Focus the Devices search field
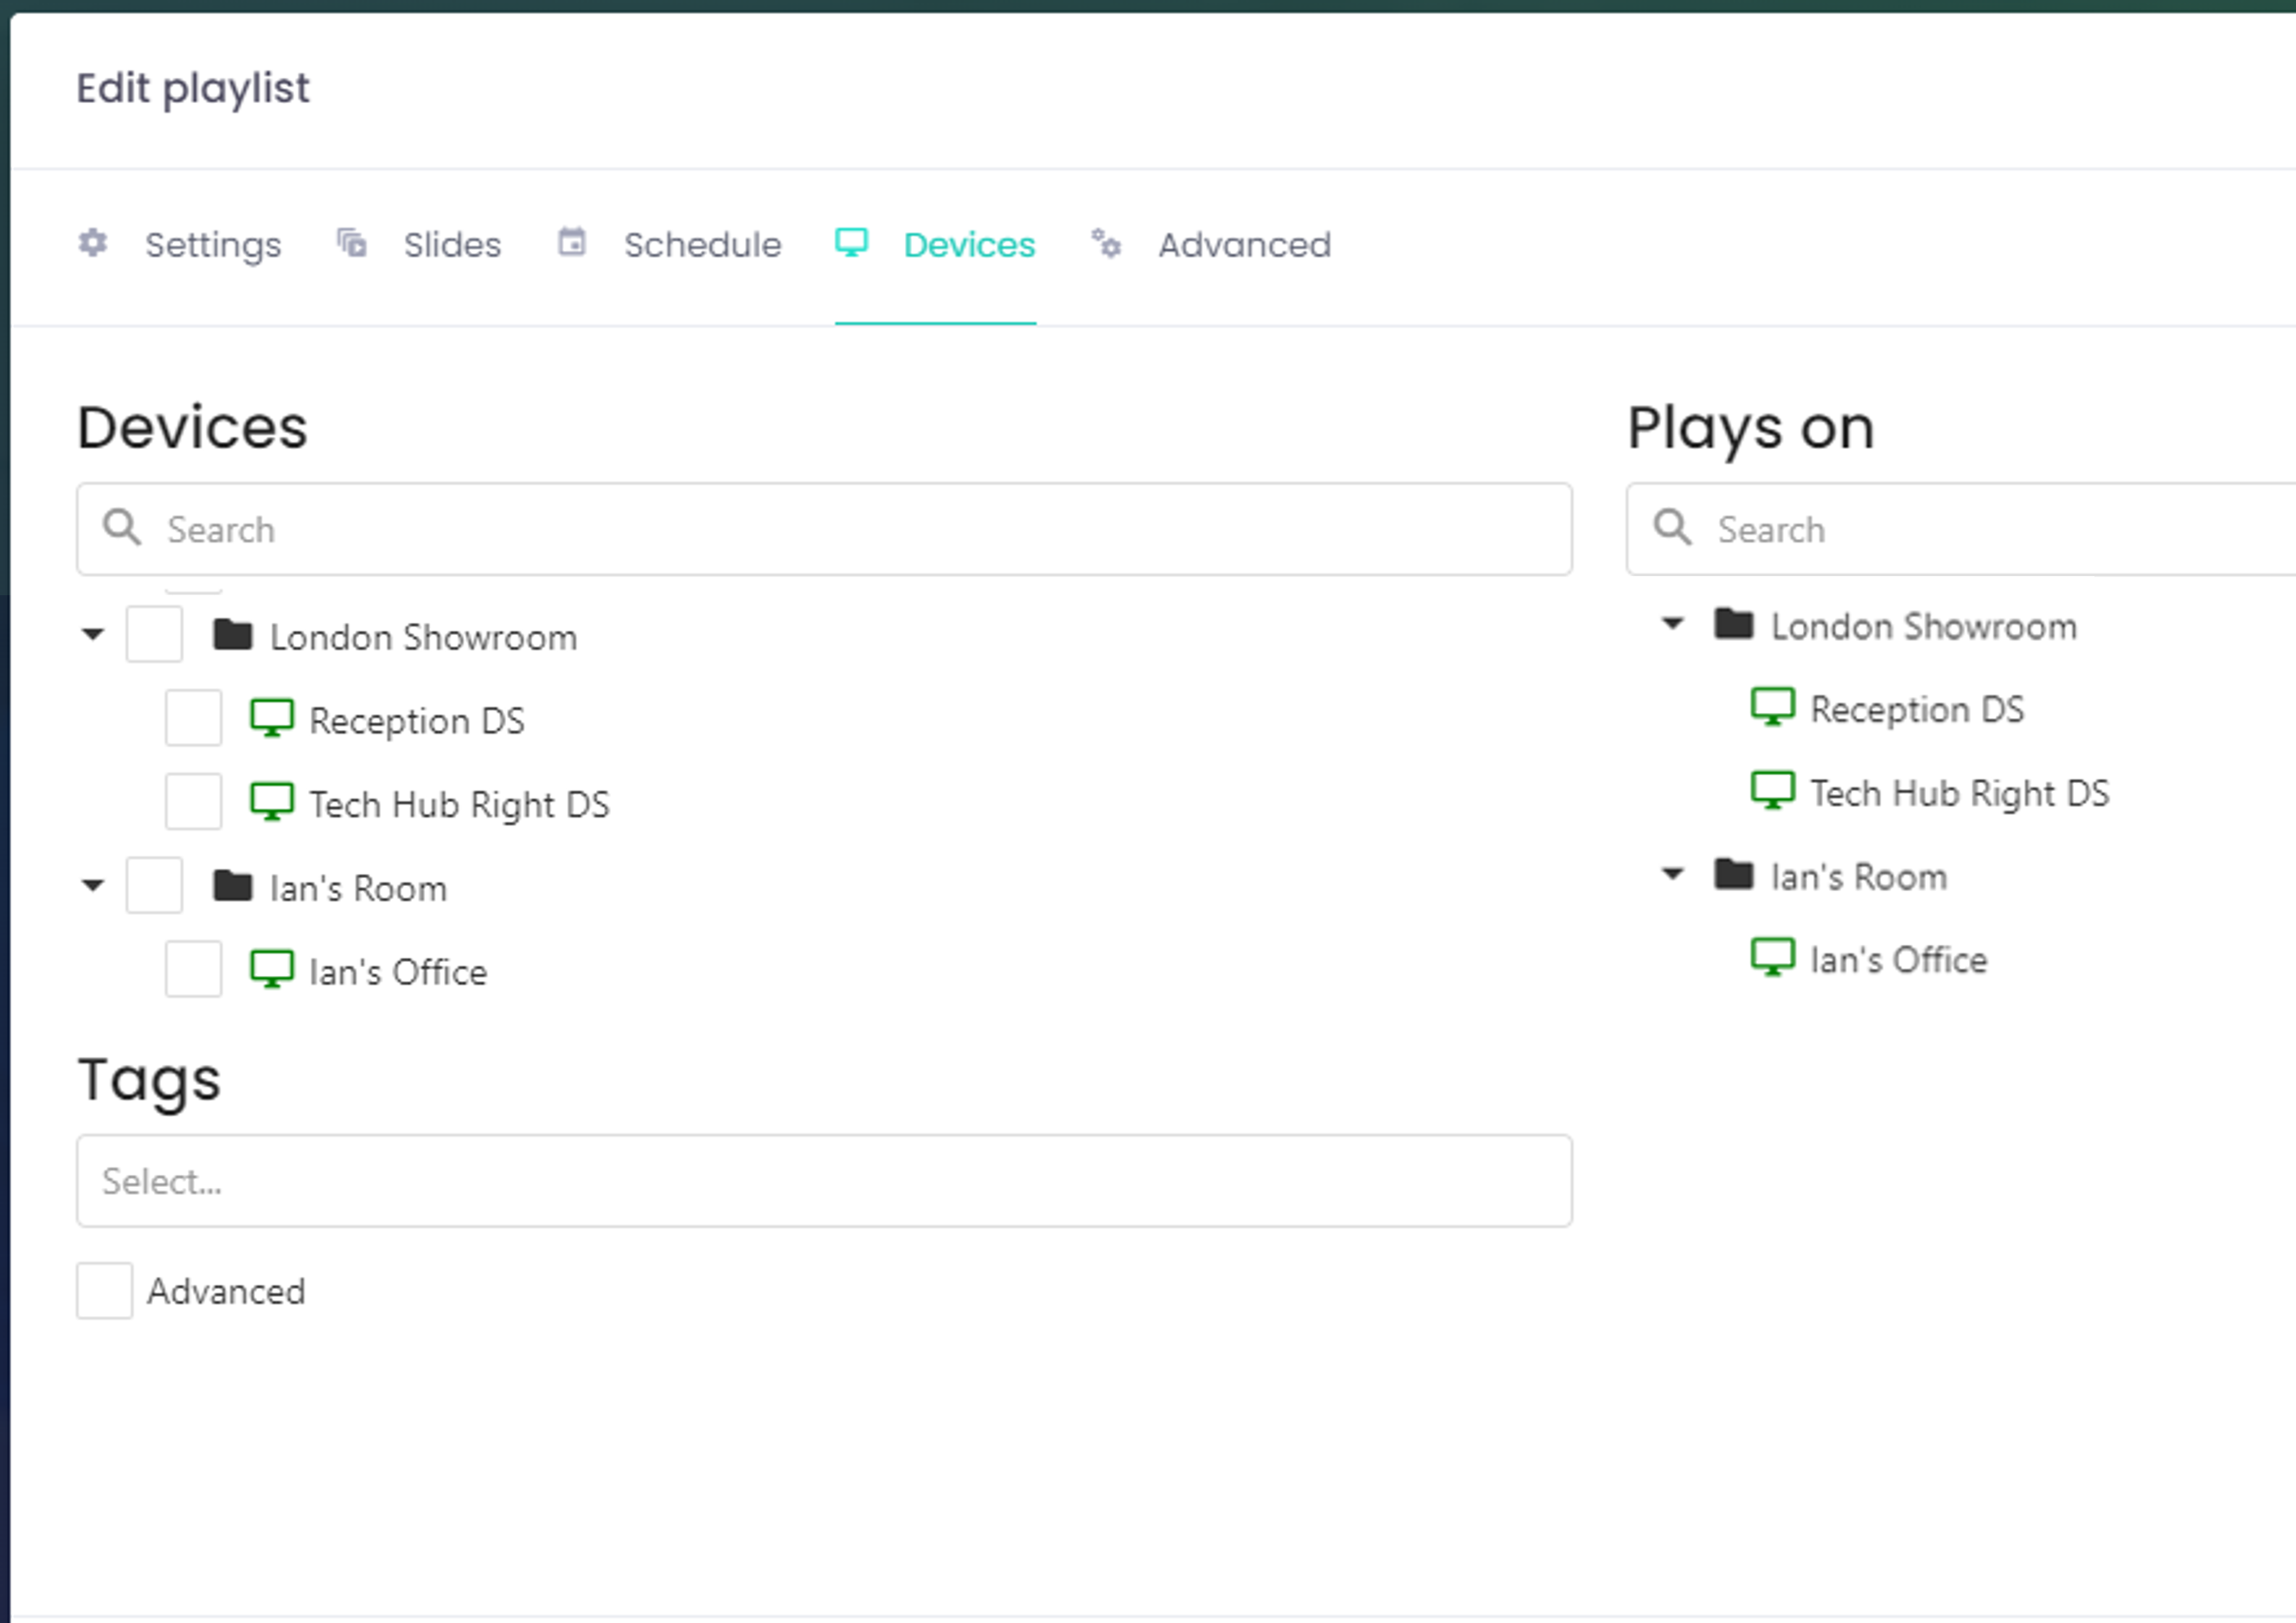Viewport: 2296px width, 1623px height. [824, 529]
